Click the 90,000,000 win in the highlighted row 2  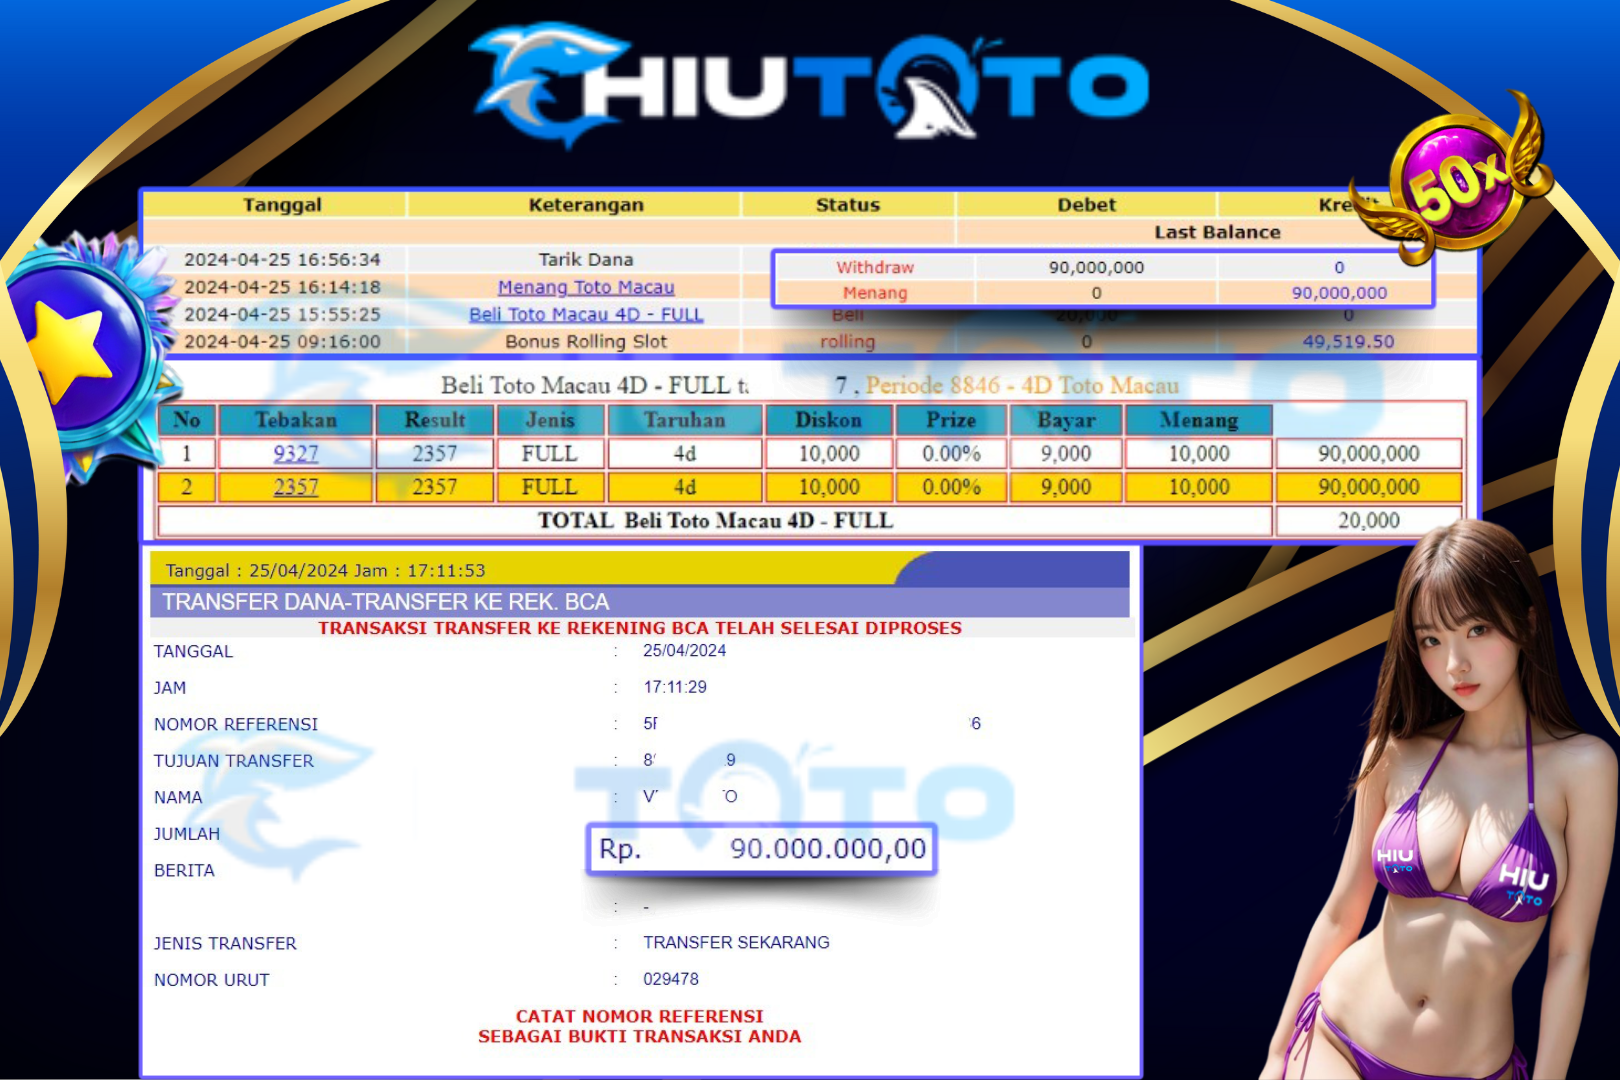1369,487
